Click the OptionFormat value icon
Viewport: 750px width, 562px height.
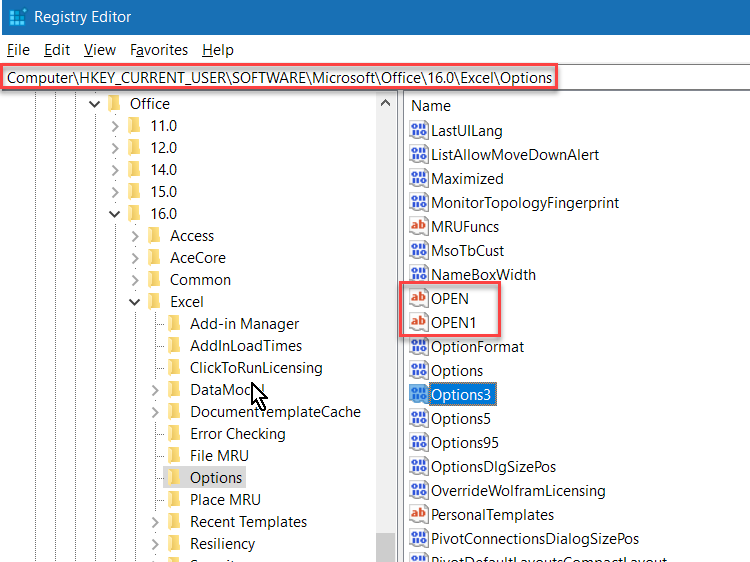tap(419, 346)
